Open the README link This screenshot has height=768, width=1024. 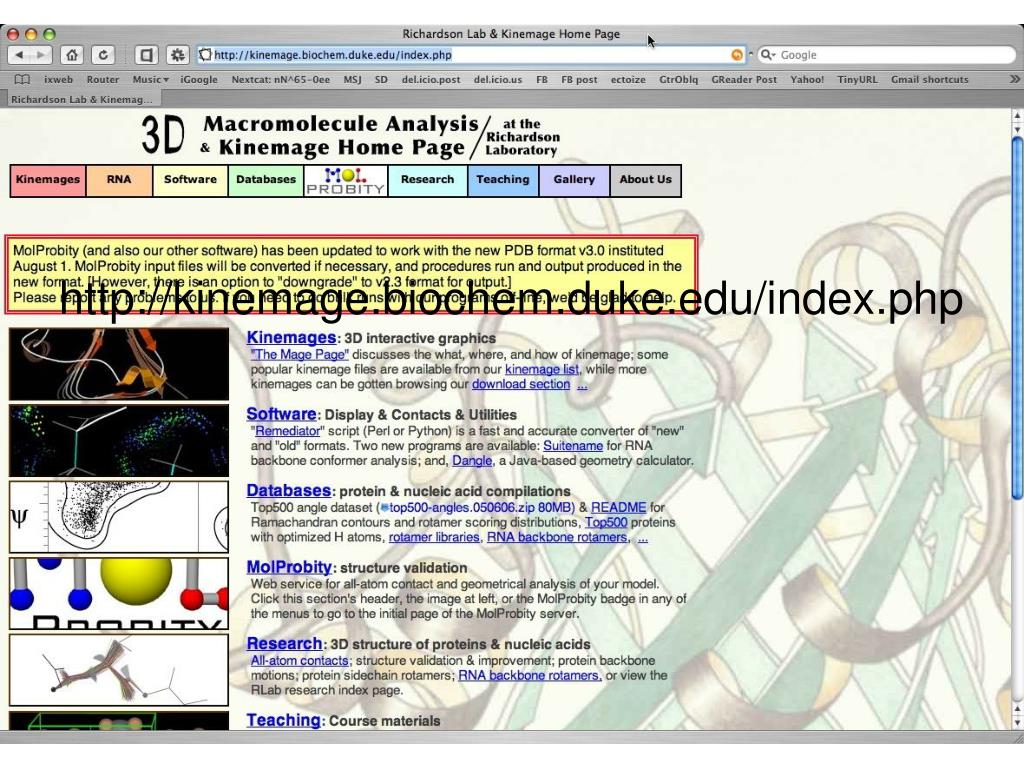618,507
